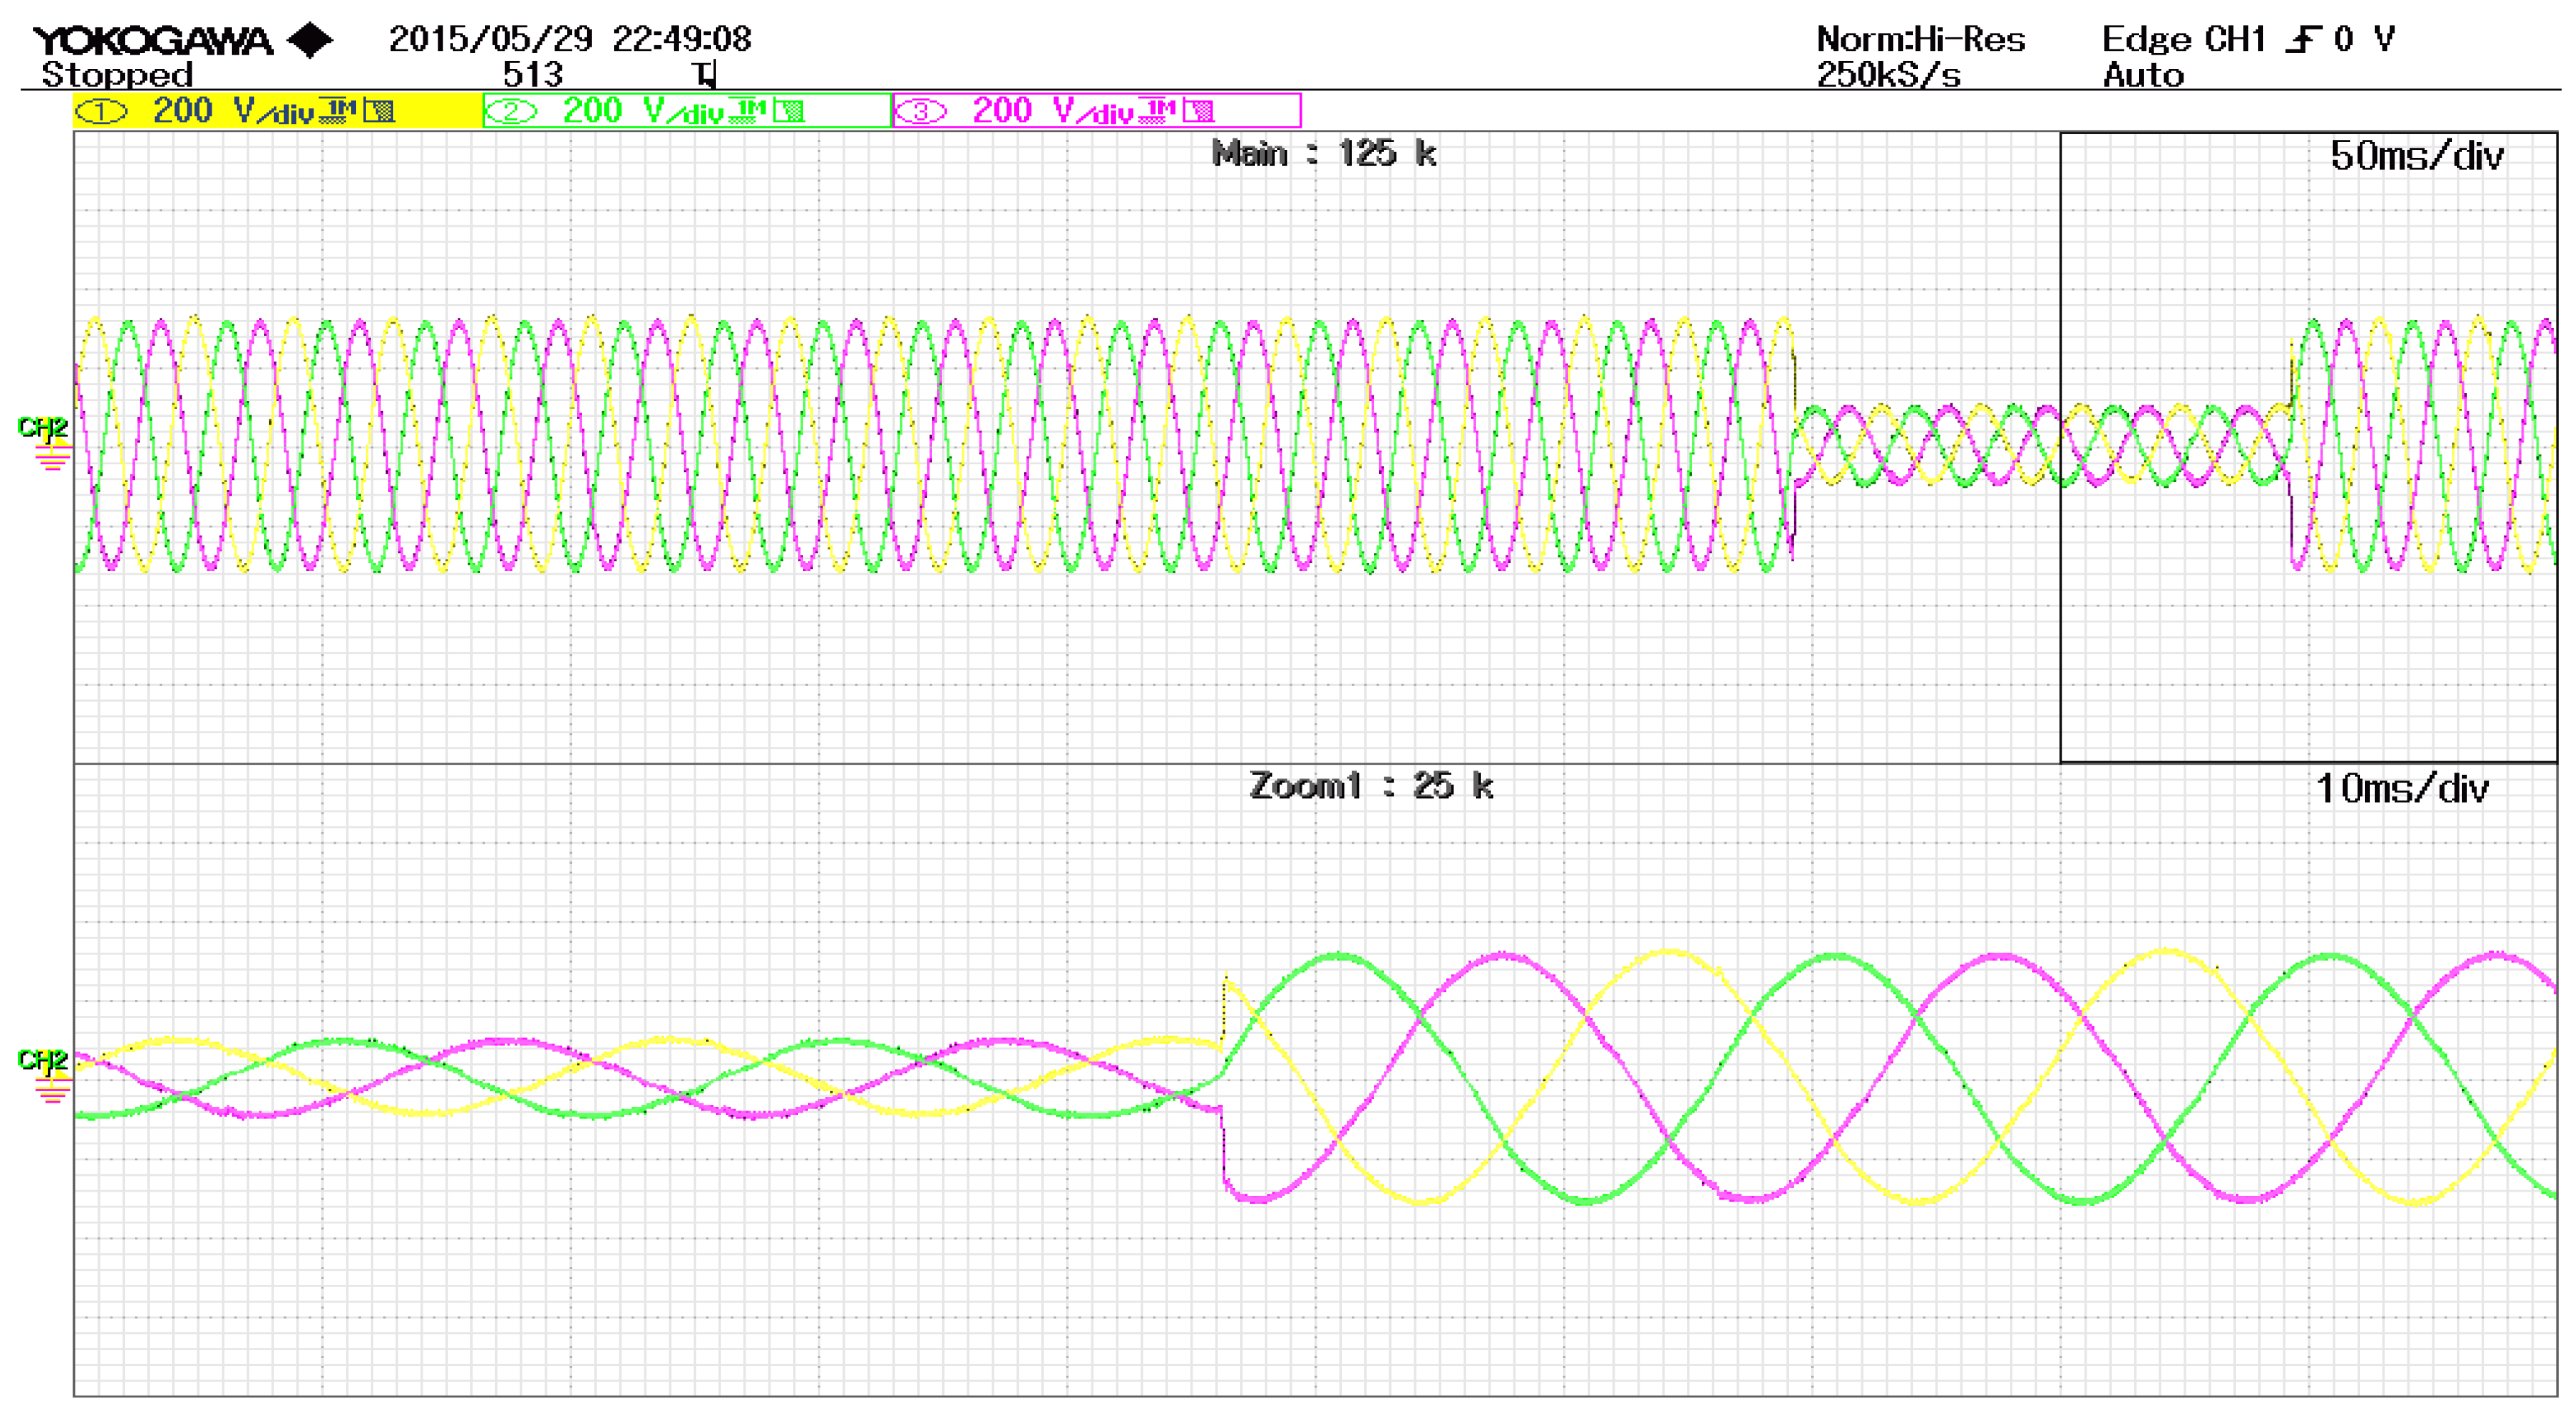Click the probe icon in channel 1 label
The image size is (2576, 1414).
point(379,111)
